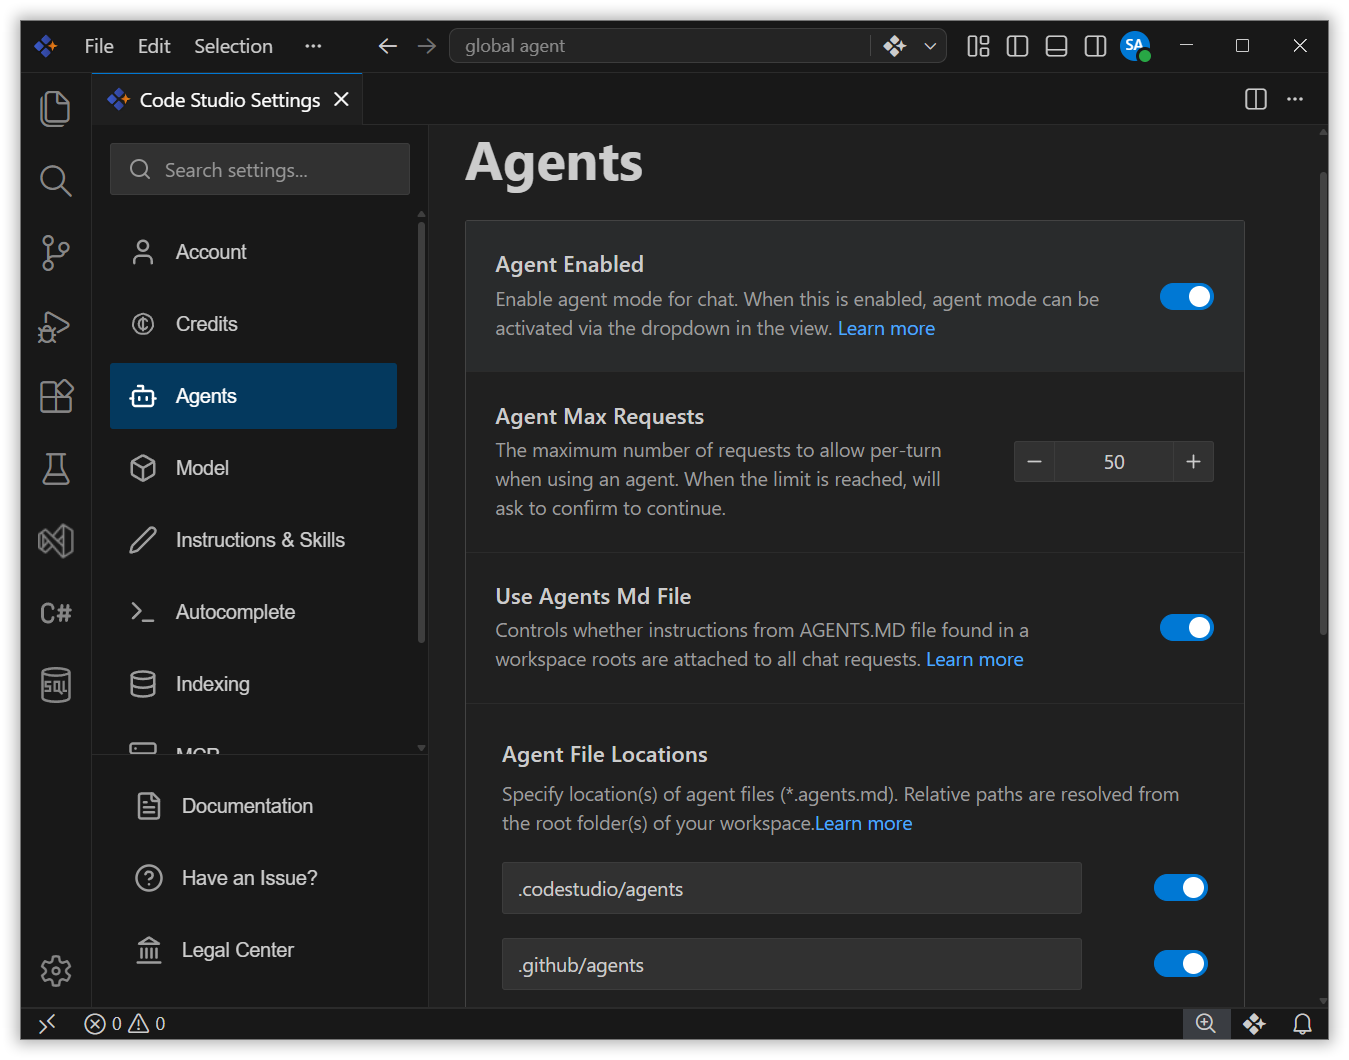Open the Source Control view
The height and width of the screenshot is (1060, 1349).
click(55, 253)
